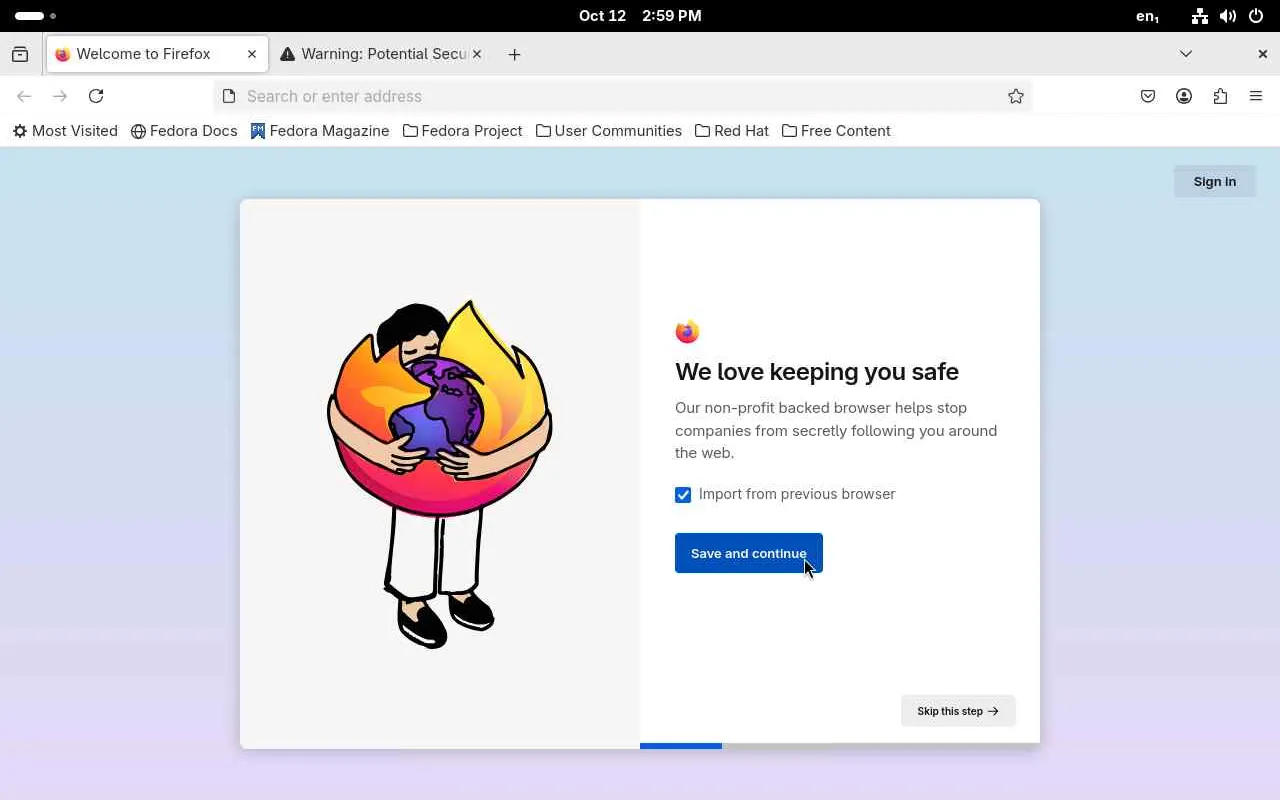The width and height of the screenshot is (1280, 800).
Task: Toggle Import from previous browser checkbox
Action: tap(683, 495)
